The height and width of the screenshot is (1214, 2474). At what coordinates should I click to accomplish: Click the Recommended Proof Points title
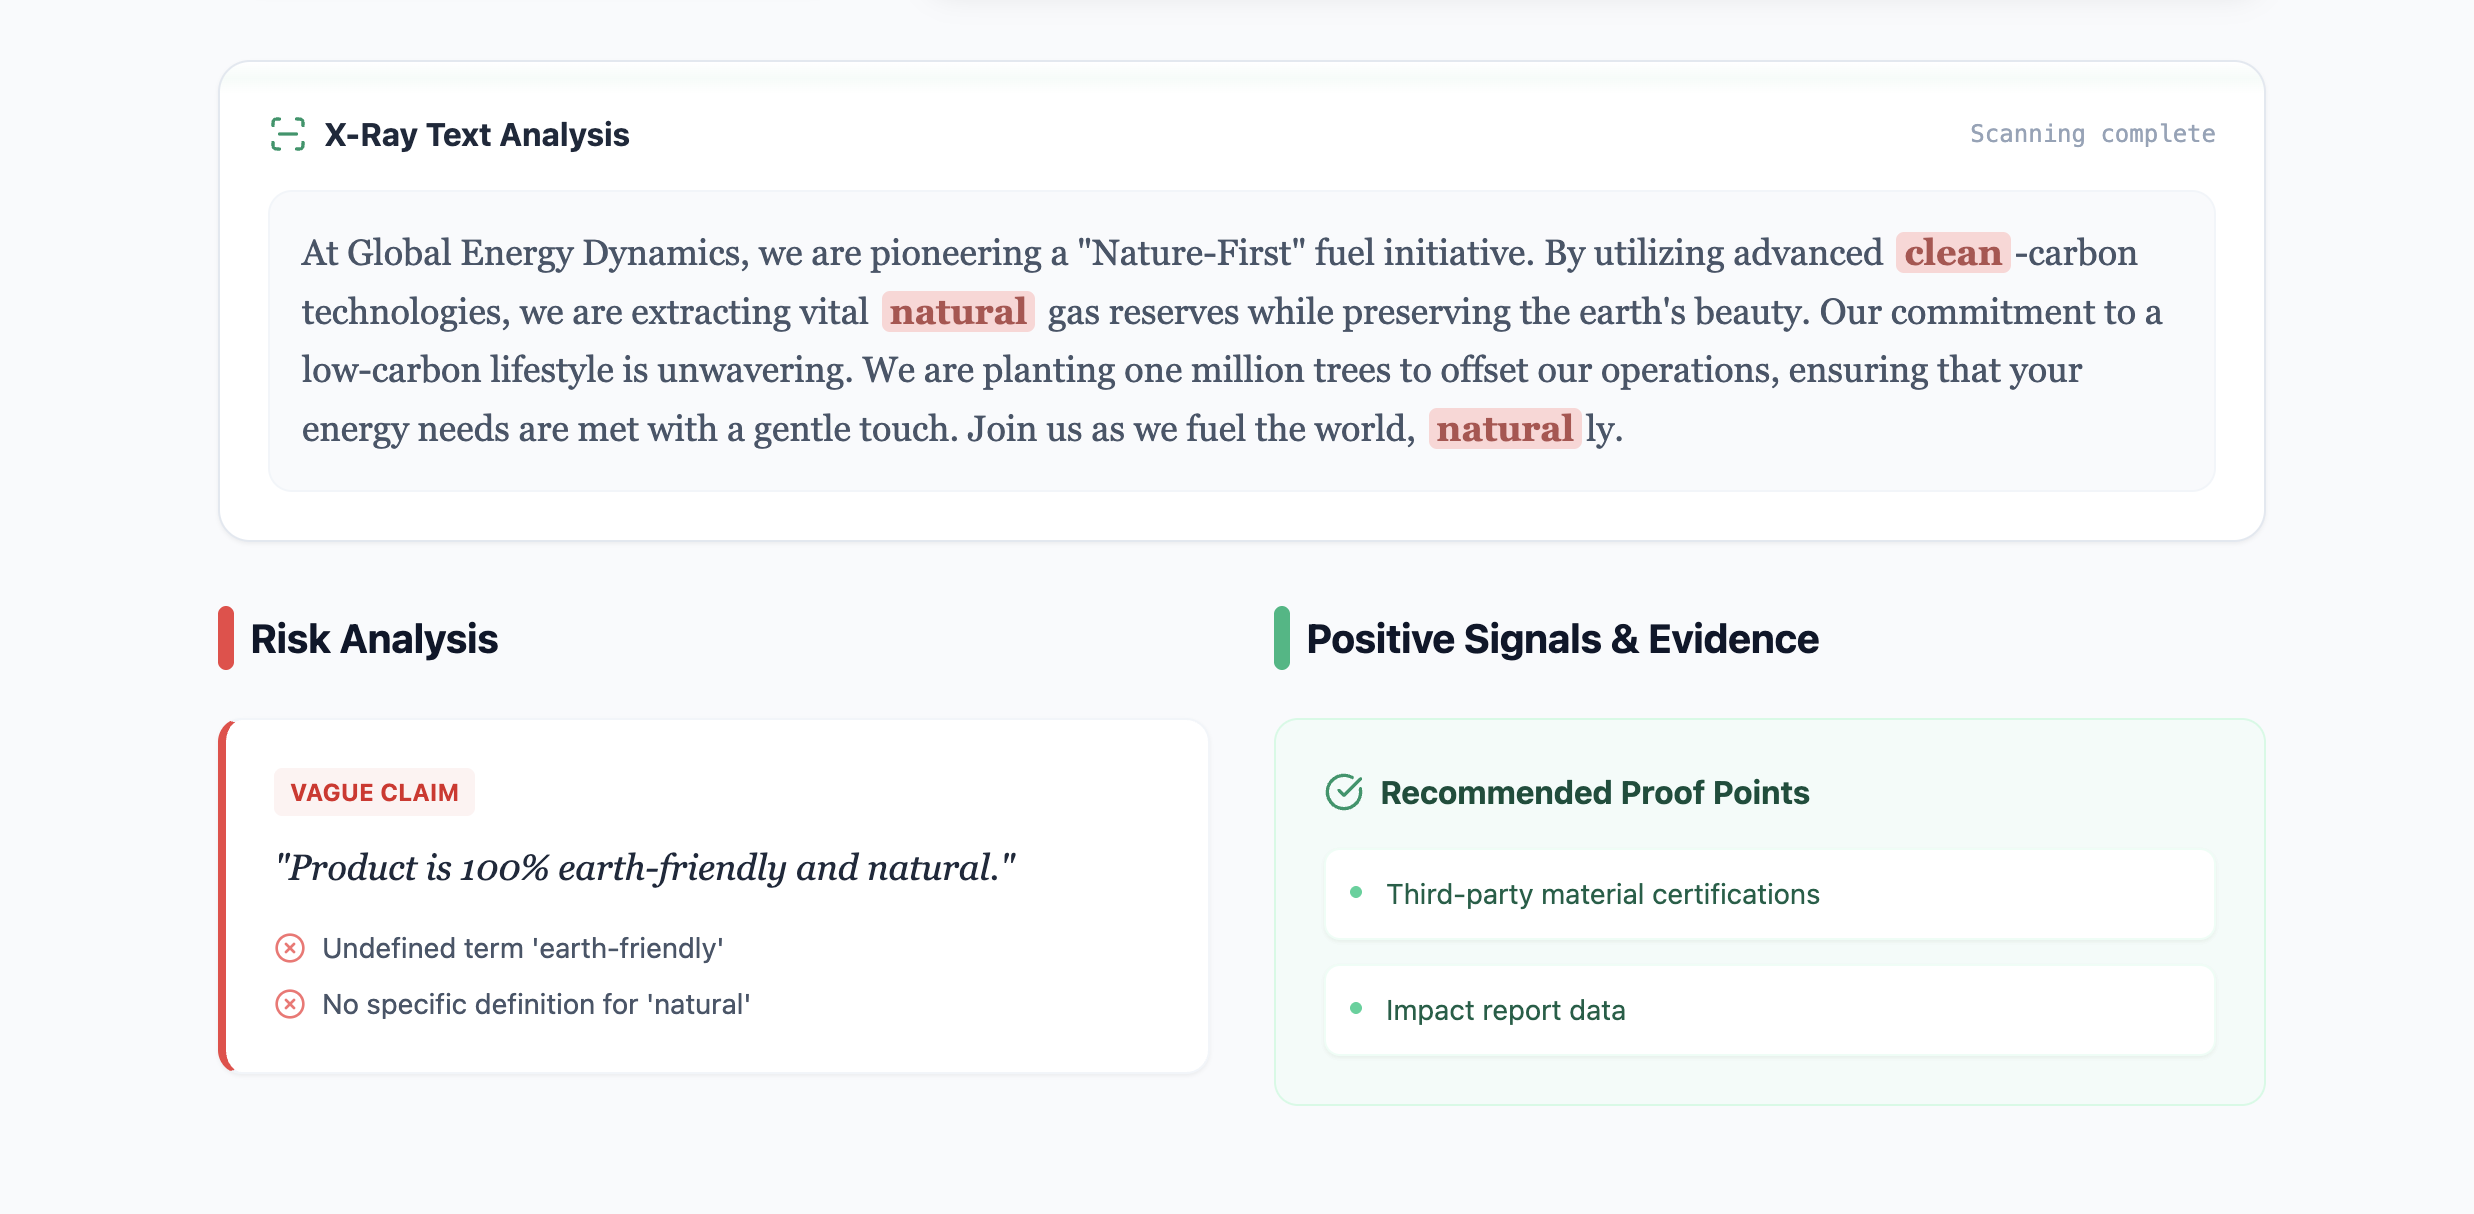point(1594,792)
